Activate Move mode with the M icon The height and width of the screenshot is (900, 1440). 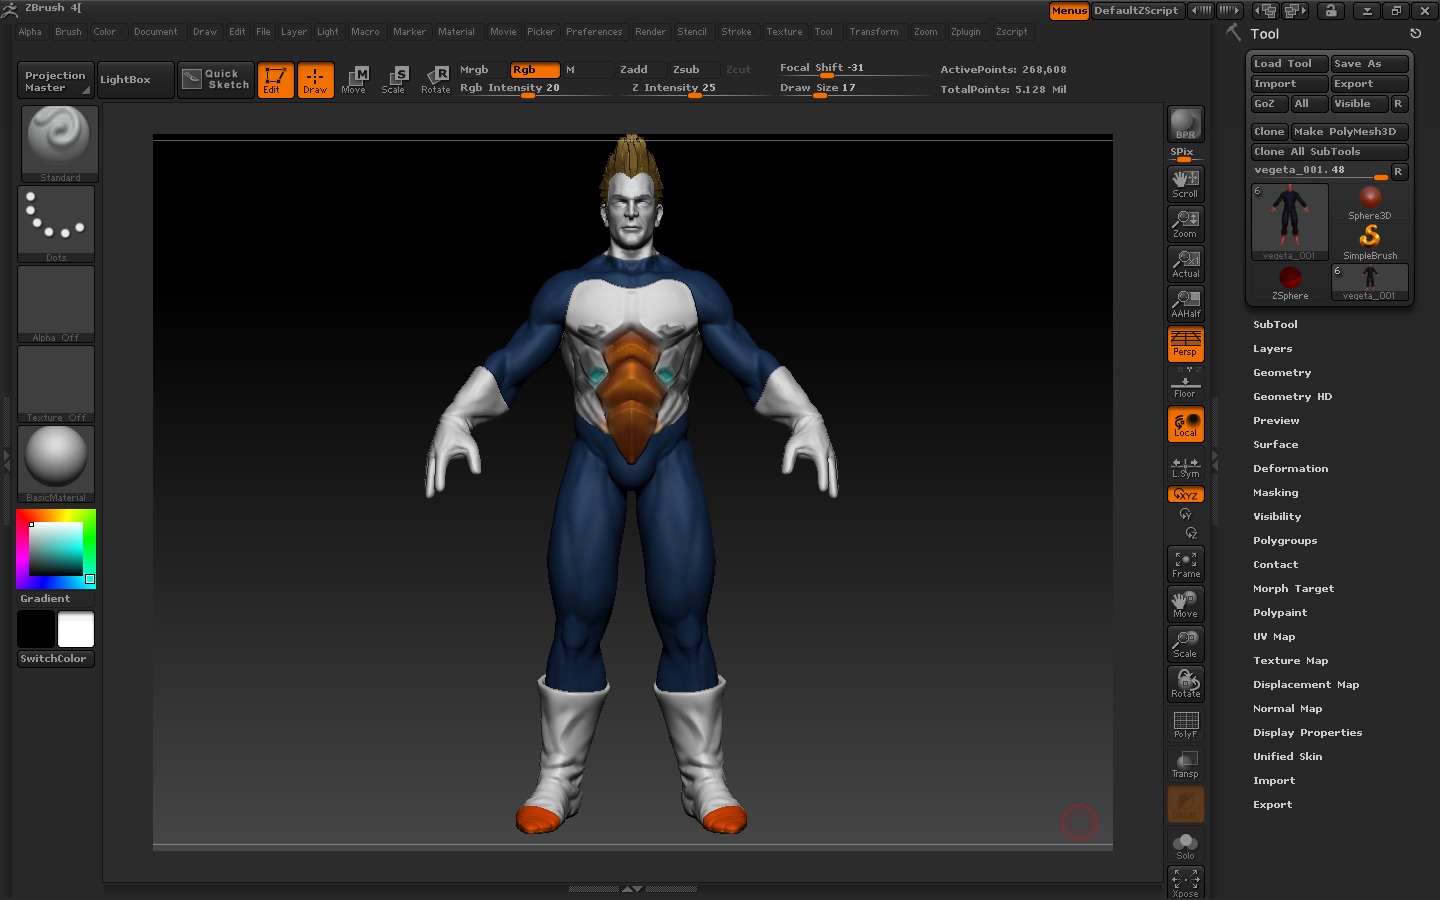pos(354,80)
